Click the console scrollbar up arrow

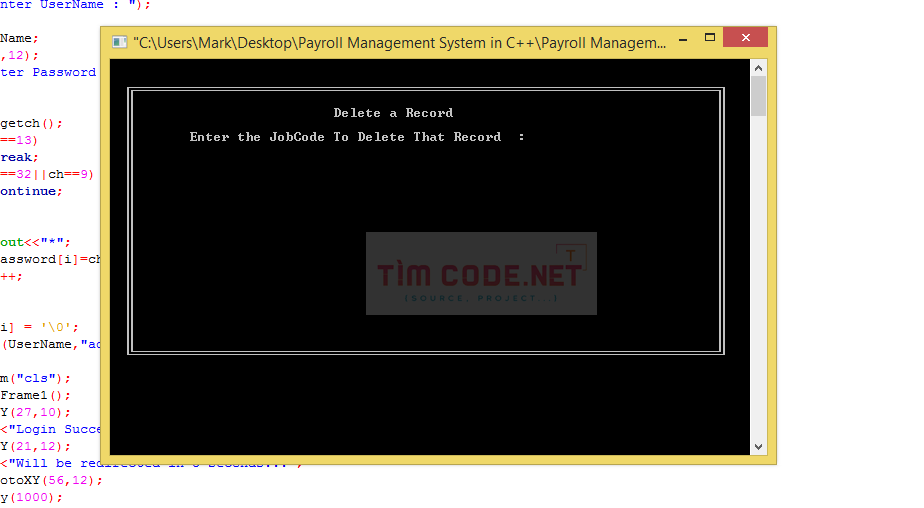pyautogui.click(x=758, y=68)
